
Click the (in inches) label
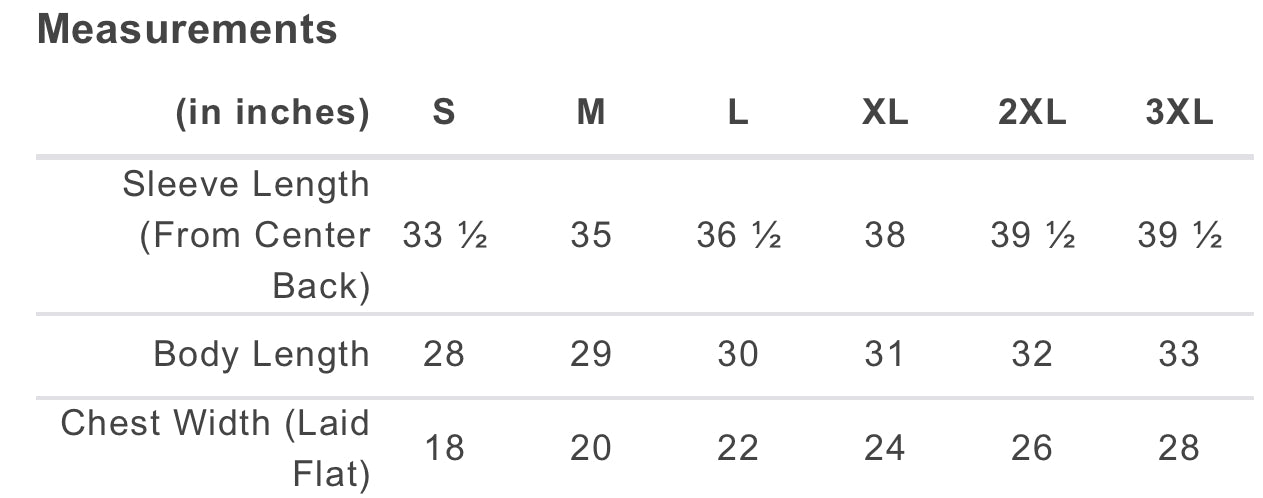[273, 113]
